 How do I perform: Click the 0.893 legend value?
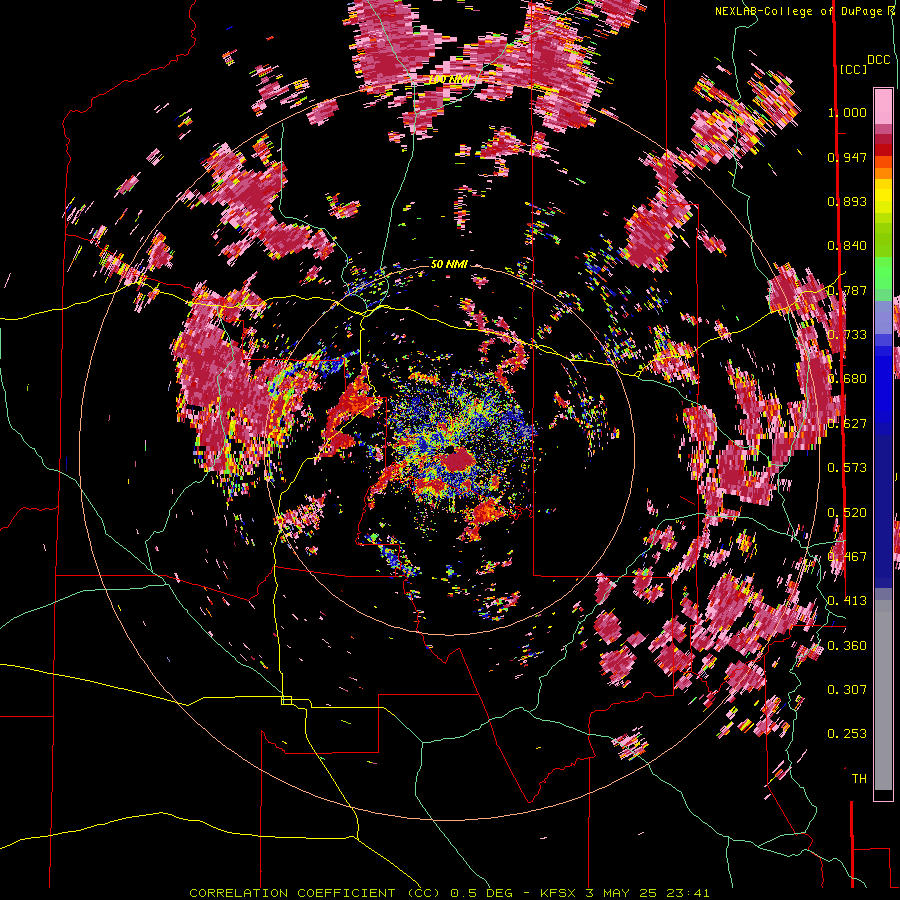coord(847,201)
